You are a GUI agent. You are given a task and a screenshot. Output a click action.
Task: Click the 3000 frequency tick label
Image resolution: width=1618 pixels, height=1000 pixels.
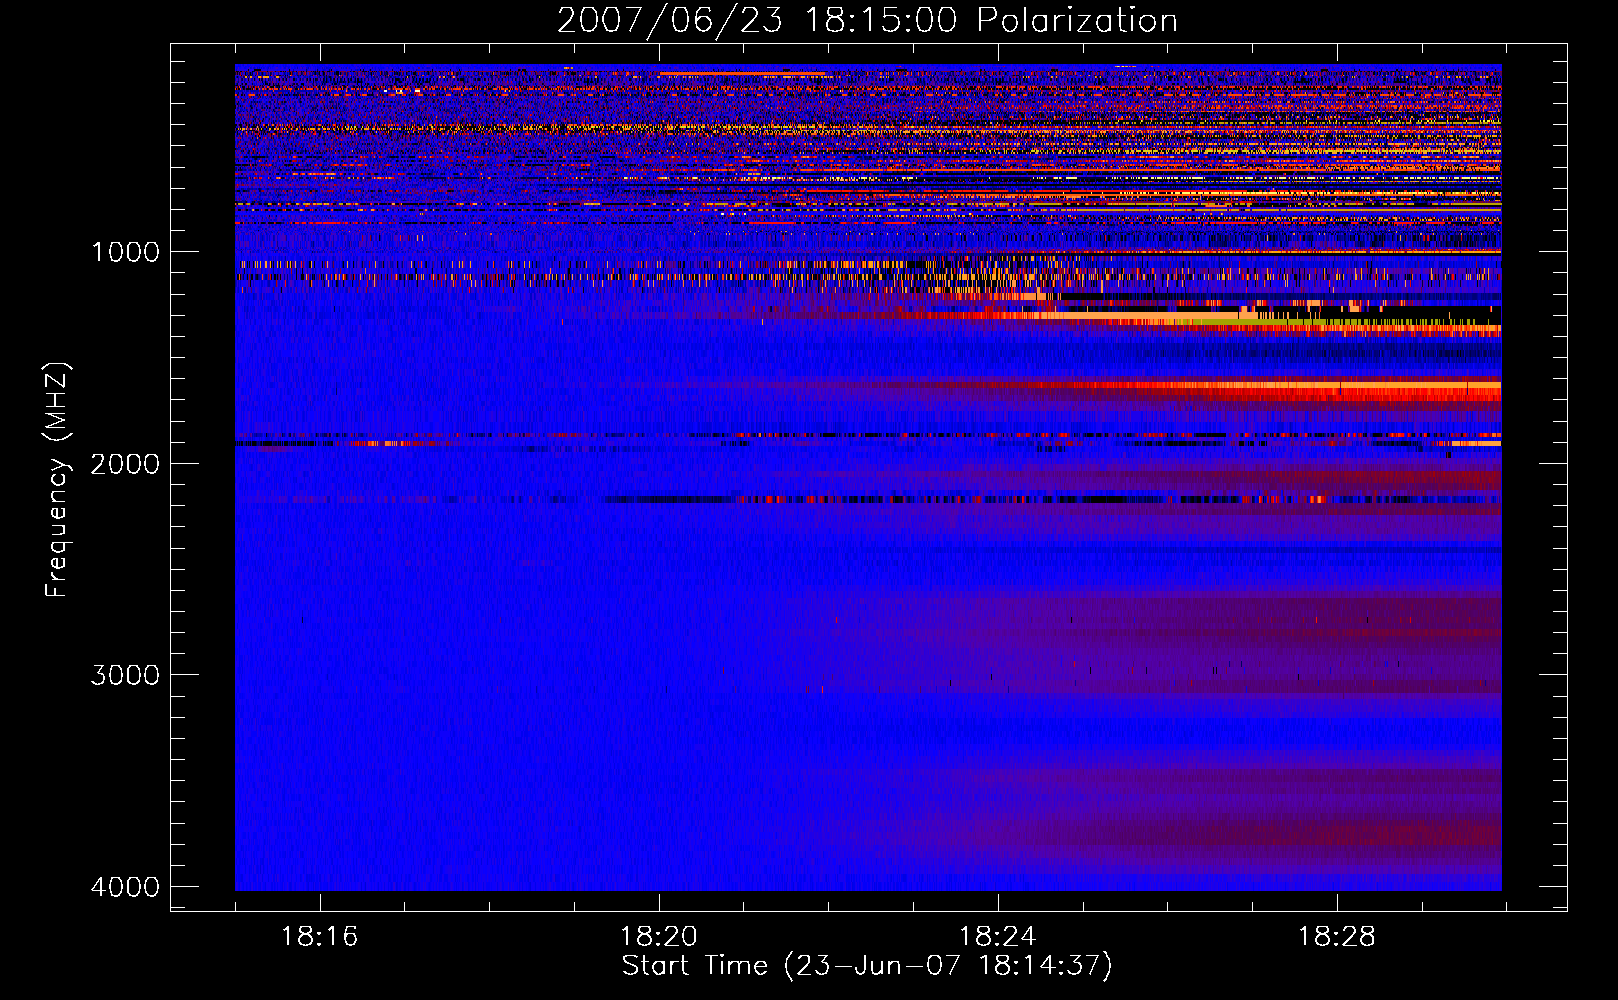125,675
